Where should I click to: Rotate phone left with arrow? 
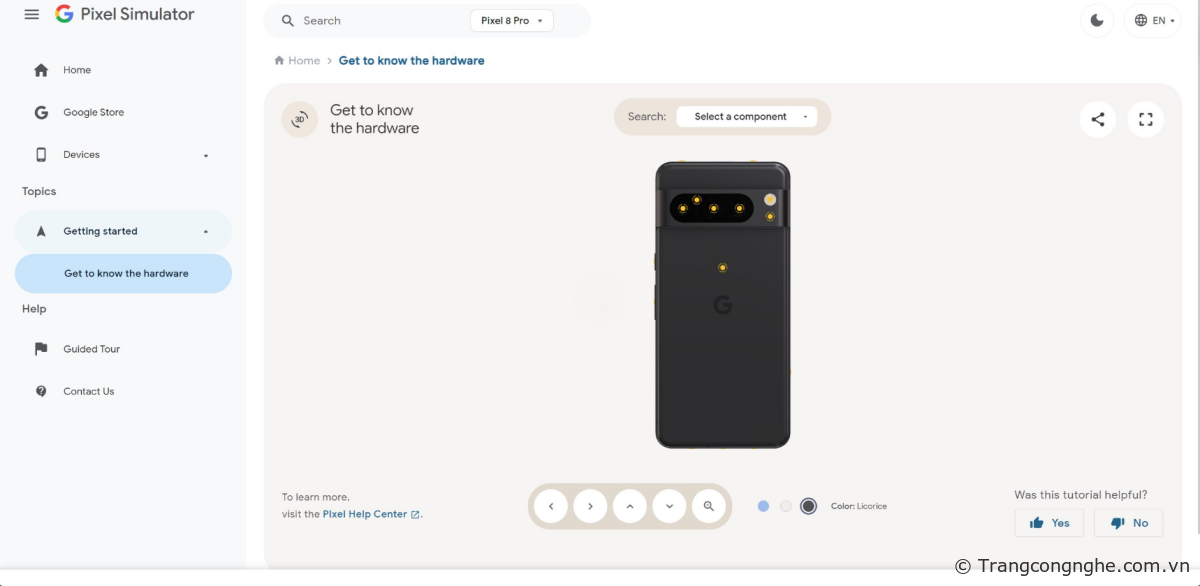tap(551, 506)
